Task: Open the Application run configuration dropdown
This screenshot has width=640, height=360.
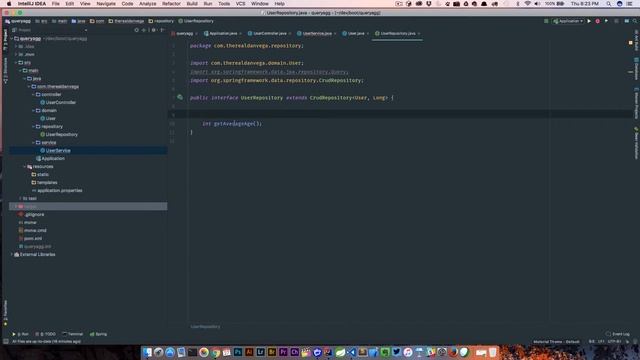Action: click(568, 21)
